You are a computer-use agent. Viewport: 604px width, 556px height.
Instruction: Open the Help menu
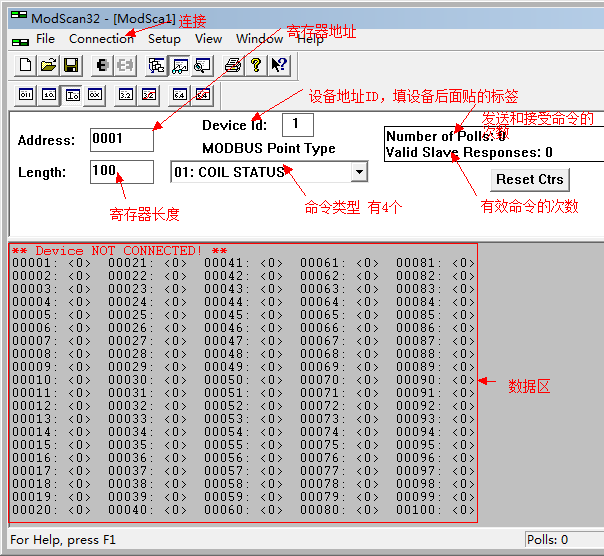pos(310,39)
